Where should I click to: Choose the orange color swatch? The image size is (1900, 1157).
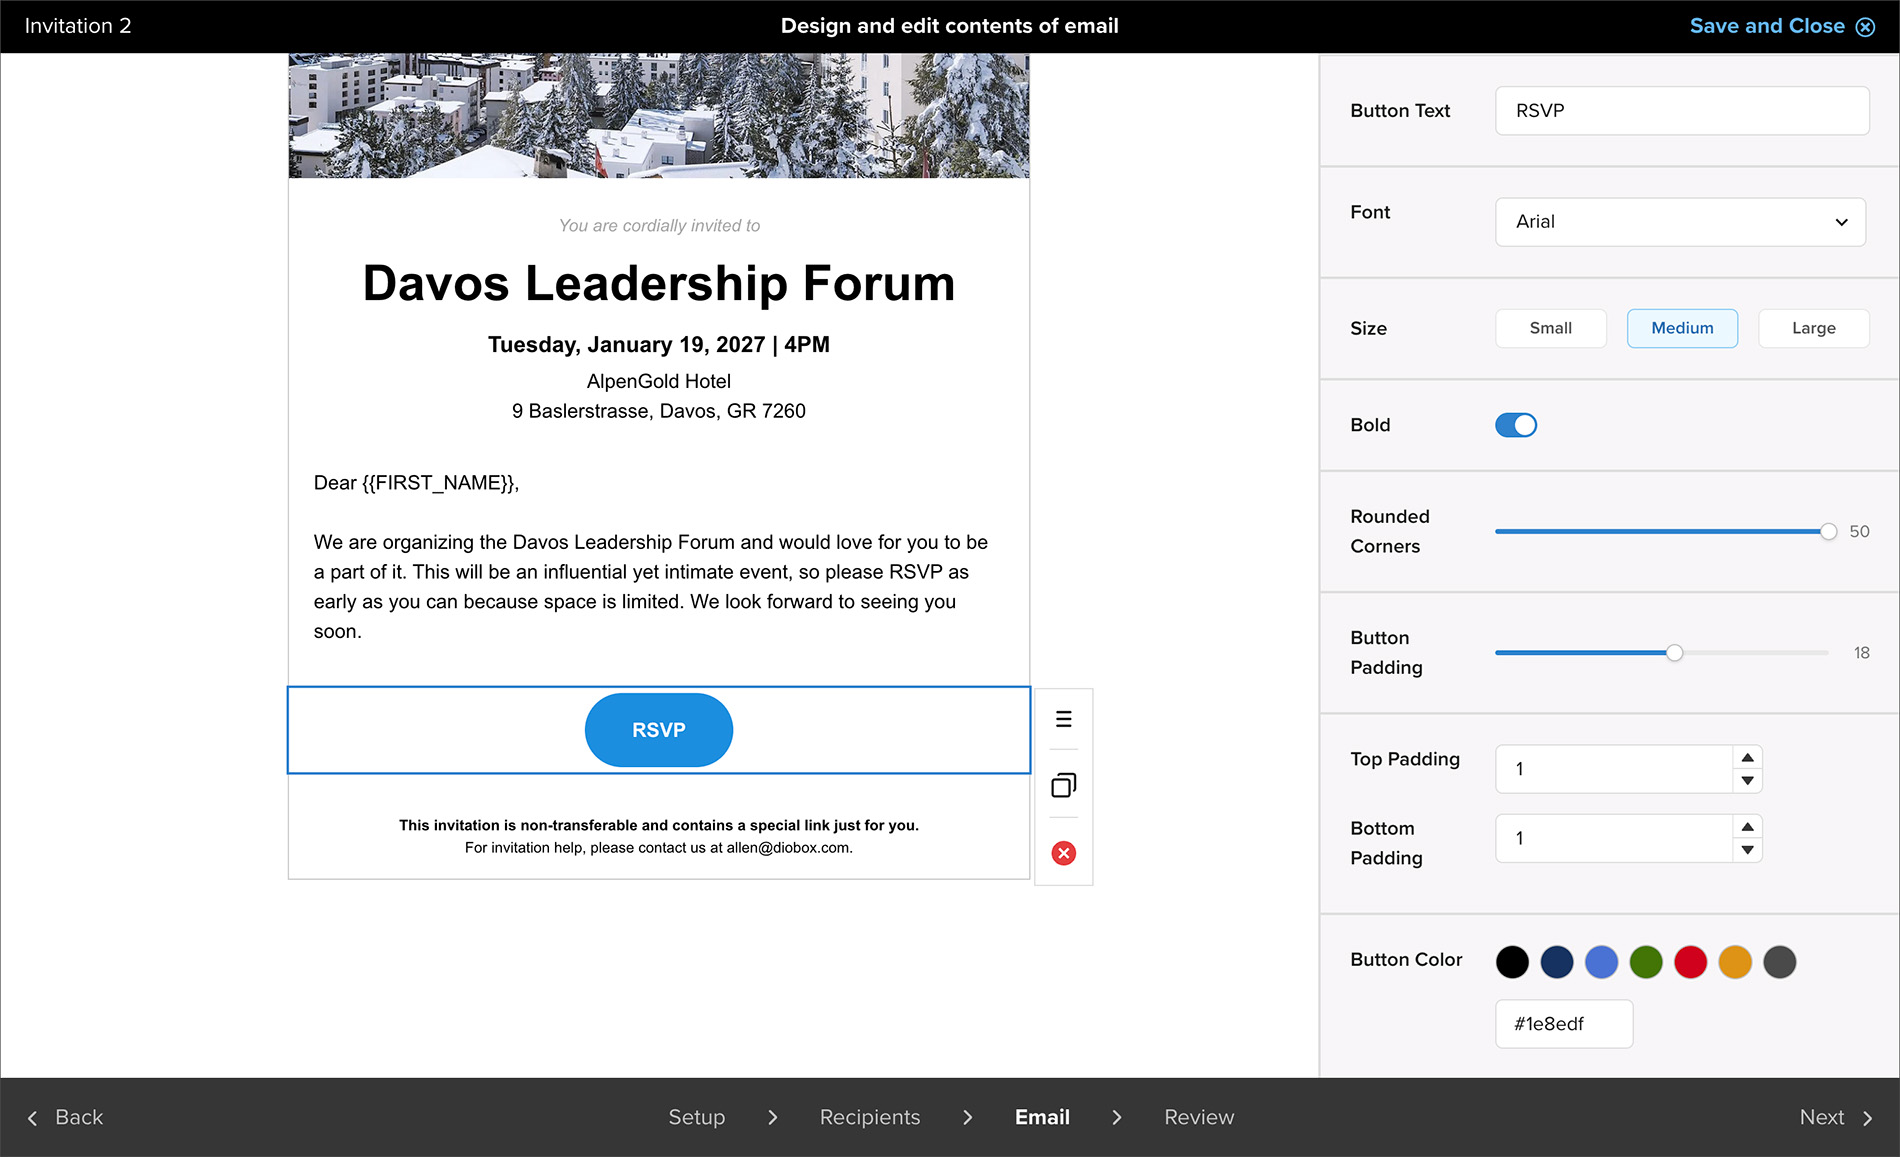(x=1735, y=962)
